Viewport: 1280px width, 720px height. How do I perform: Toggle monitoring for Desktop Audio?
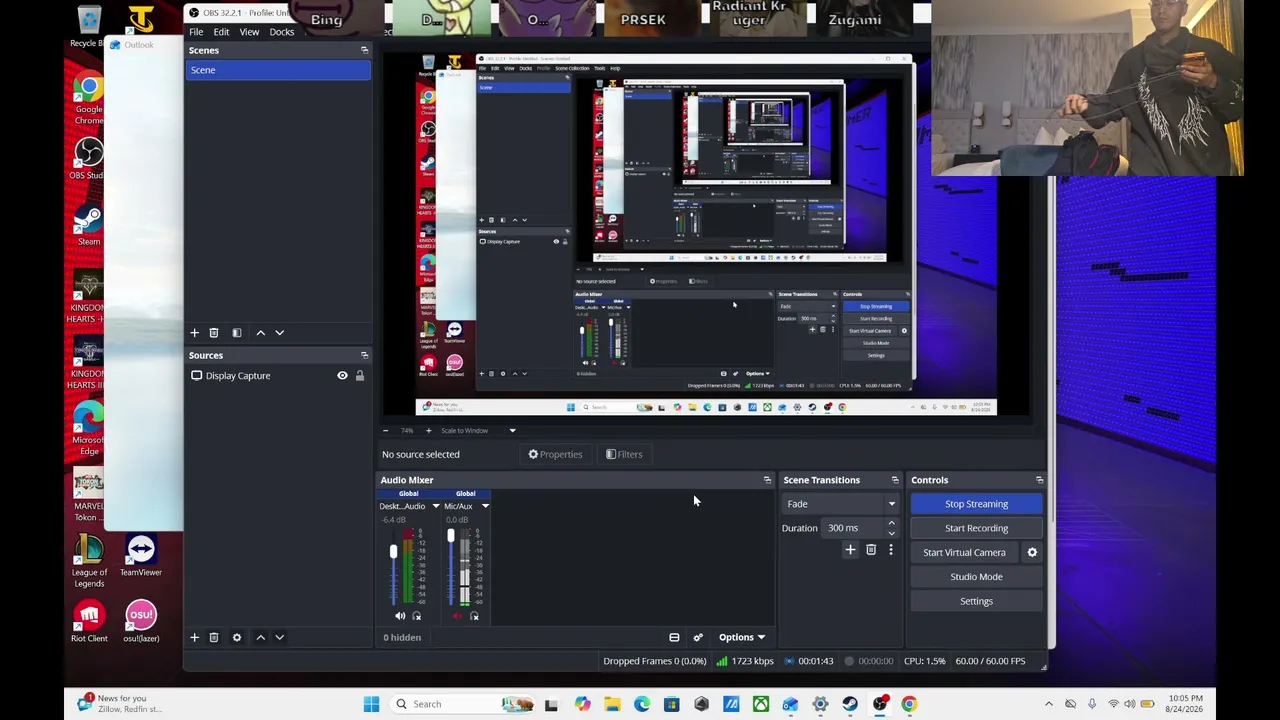tap(417, 616)
